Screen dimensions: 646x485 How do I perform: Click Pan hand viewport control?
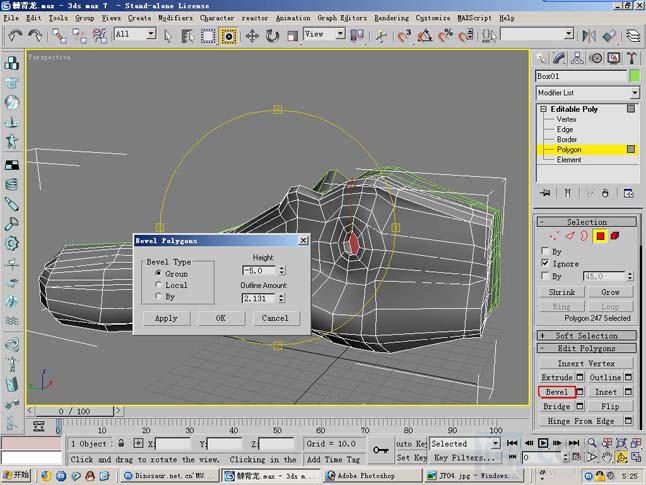[x=606, y=457]
